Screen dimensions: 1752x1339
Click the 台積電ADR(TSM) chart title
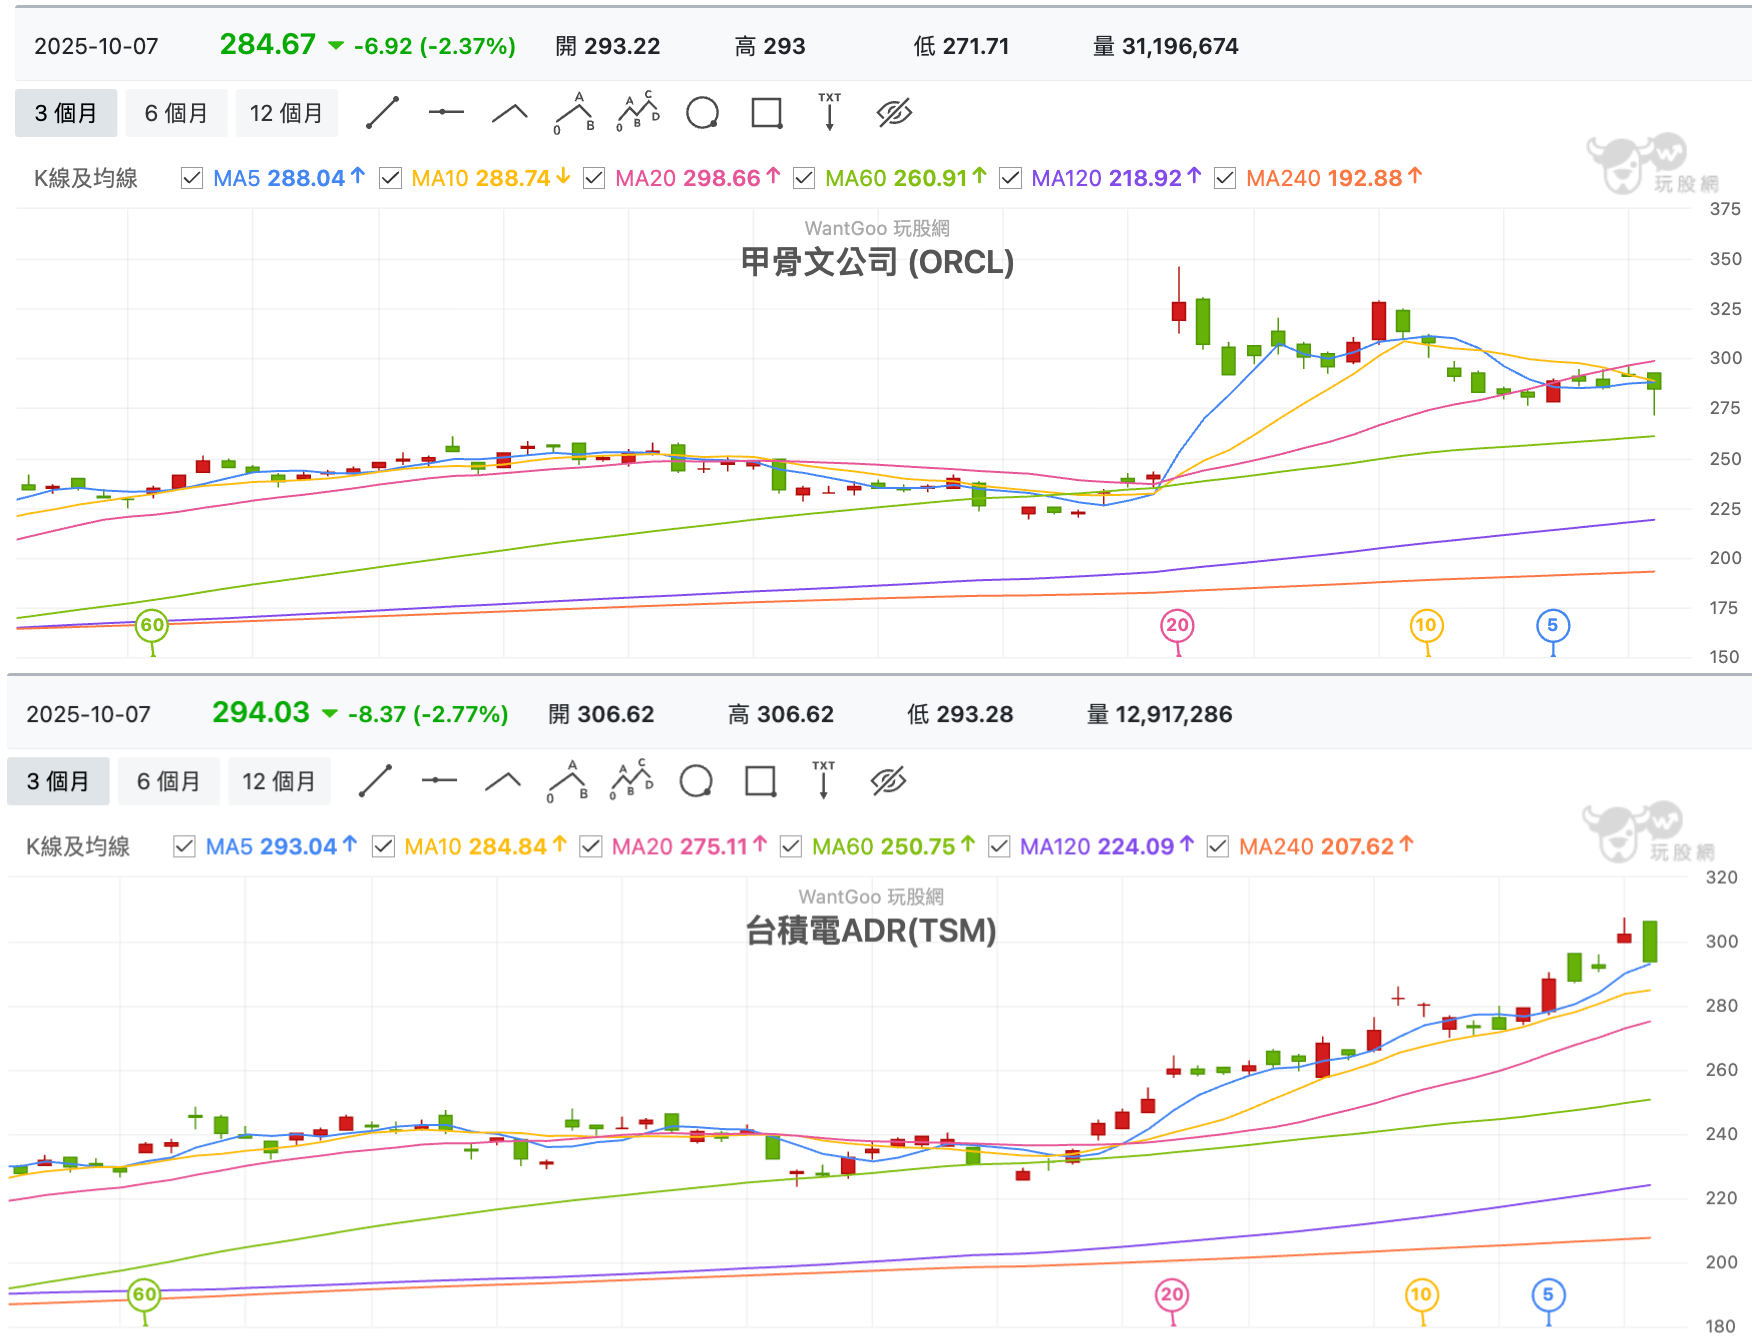pyautogui.click(x=871, y=931)
